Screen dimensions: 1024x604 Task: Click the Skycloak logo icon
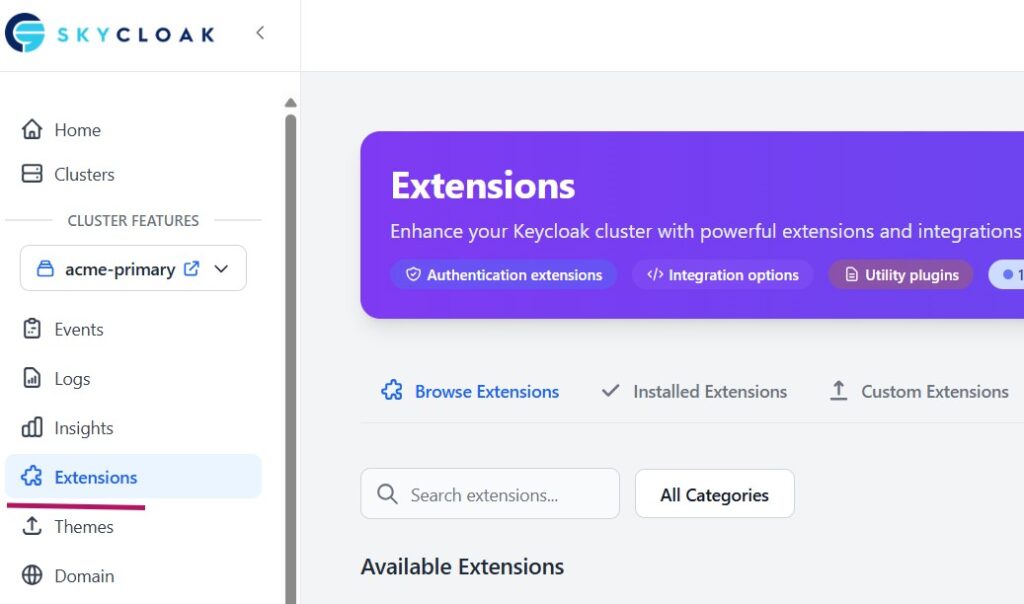25,33
